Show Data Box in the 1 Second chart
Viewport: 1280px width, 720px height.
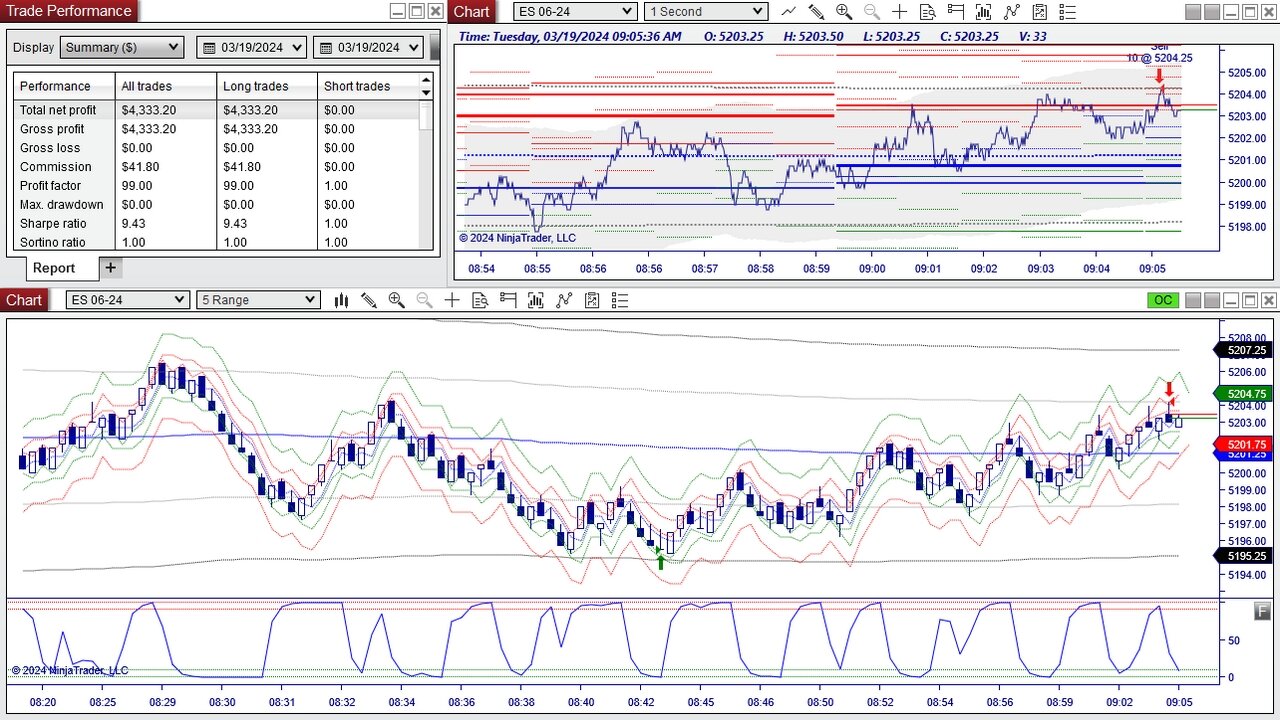pyautogui.click(x=928, y=12)
